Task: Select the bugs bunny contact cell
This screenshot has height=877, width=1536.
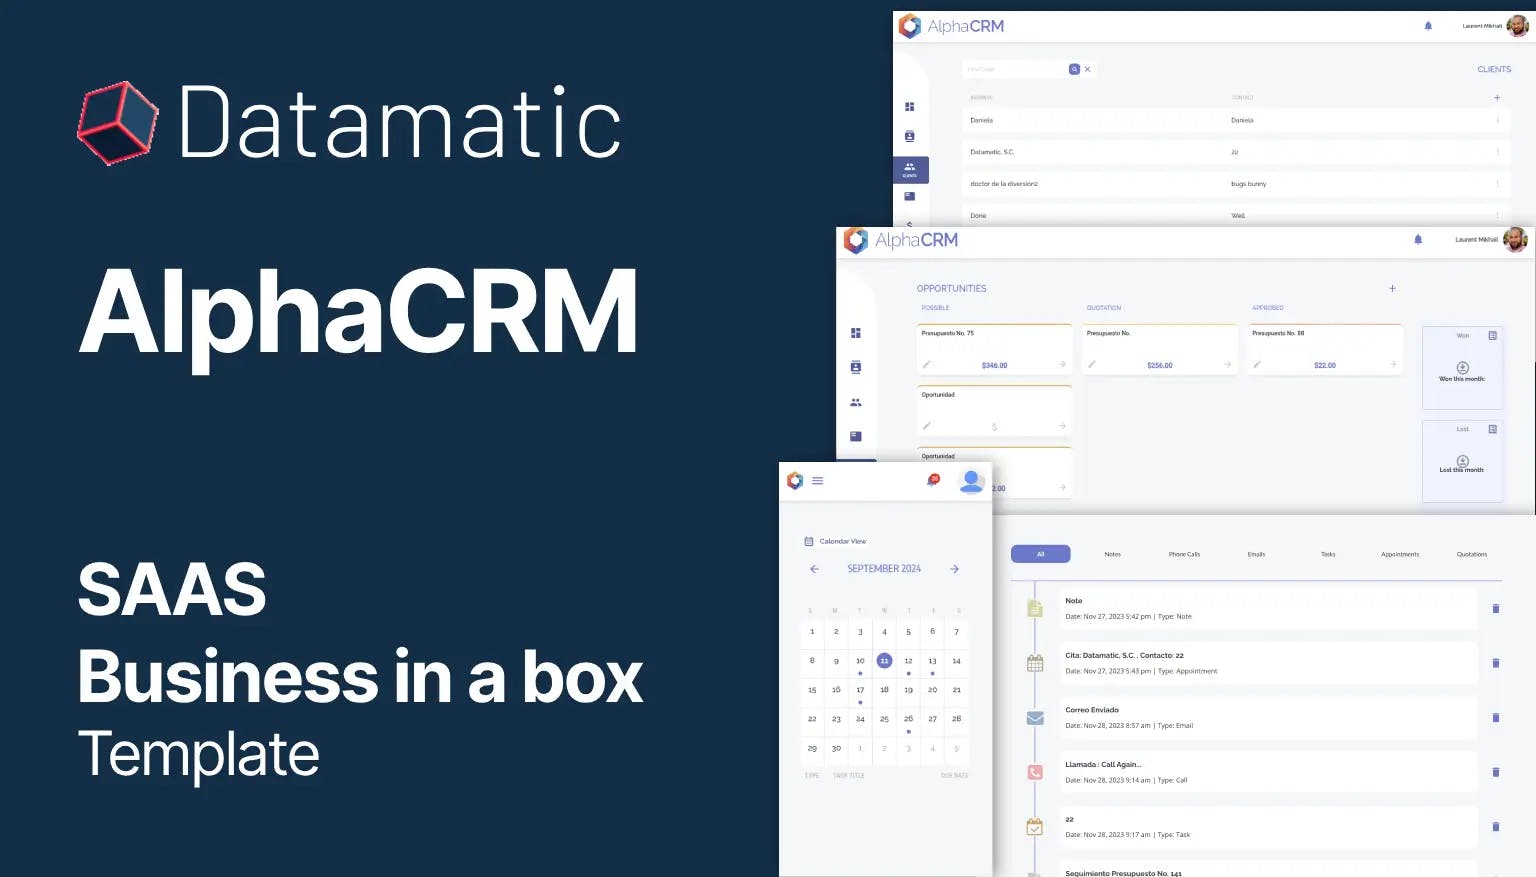Action: [x=1248, y=184]
